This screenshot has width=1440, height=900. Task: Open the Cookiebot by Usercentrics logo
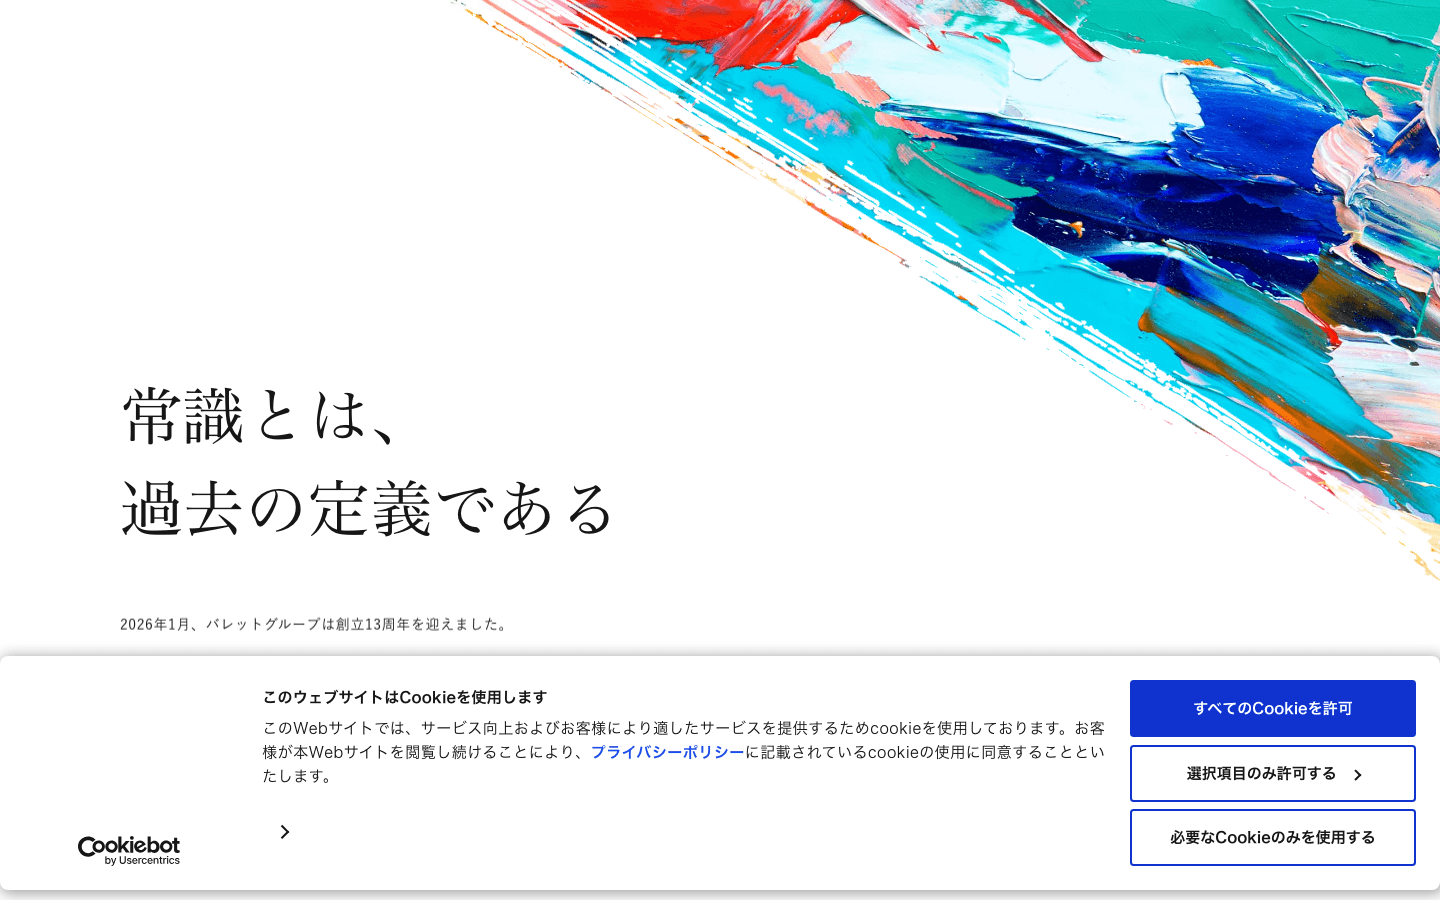coord(129,851)
